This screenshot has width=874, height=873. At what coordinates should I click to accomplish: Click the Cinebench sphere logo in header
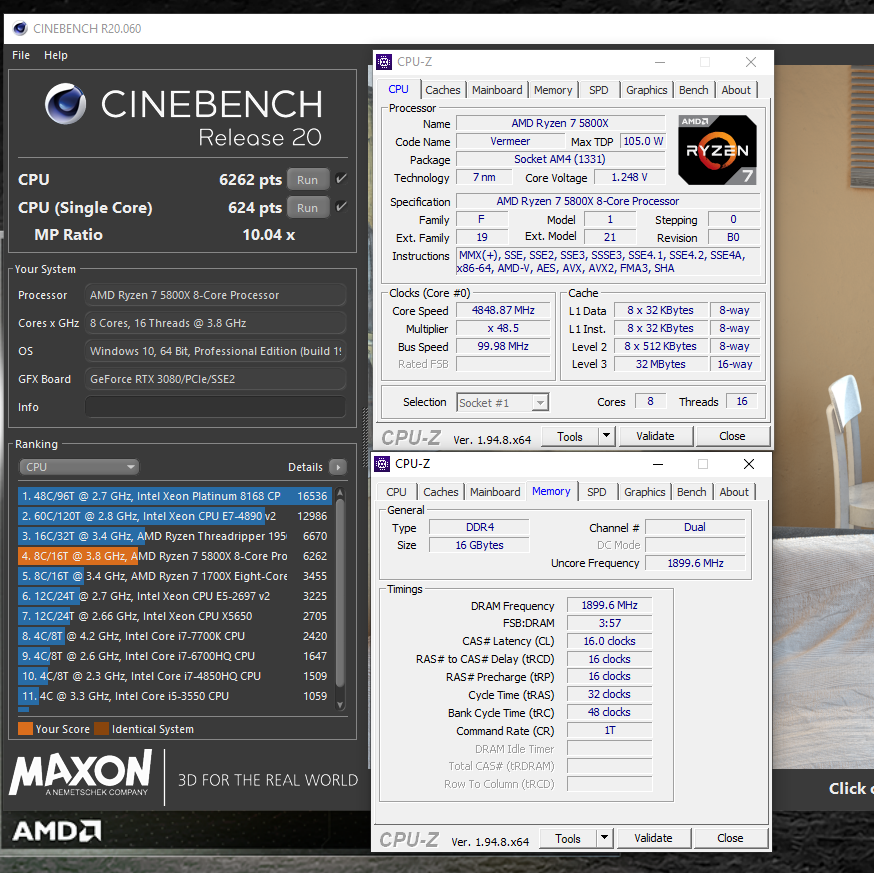(66, 104)
